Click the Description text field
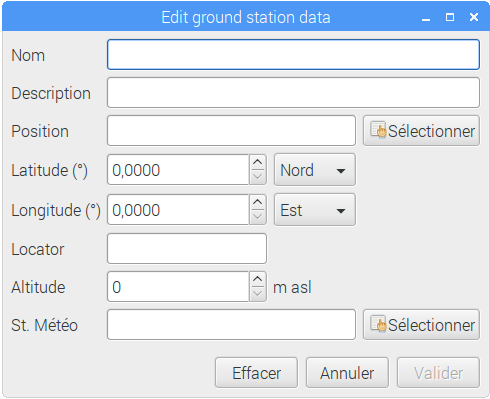 pyautogui.click(x=293, y=93)
